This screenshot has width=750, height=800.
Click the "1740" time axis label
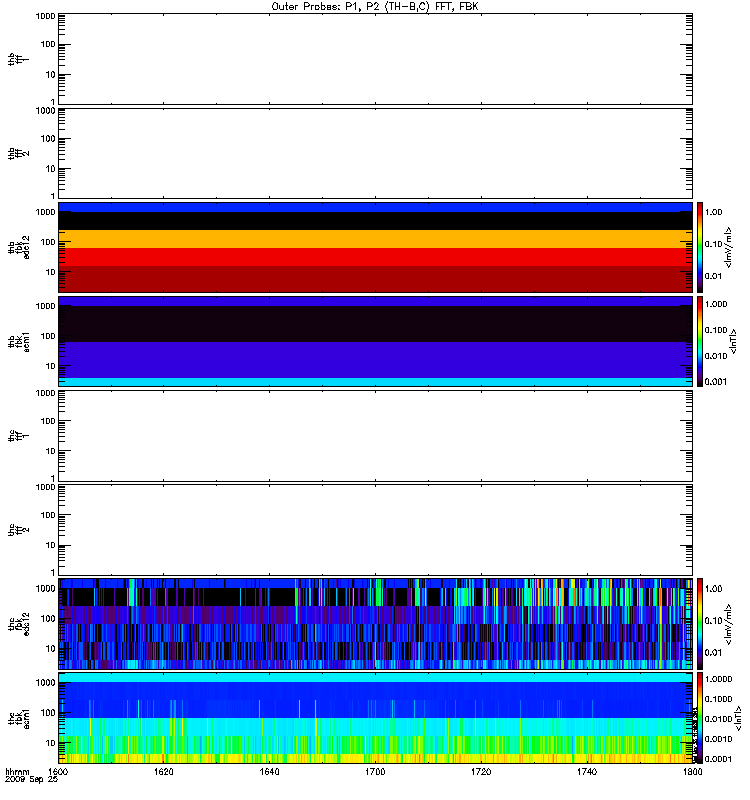pyautogui.click(x=587, y=771)
